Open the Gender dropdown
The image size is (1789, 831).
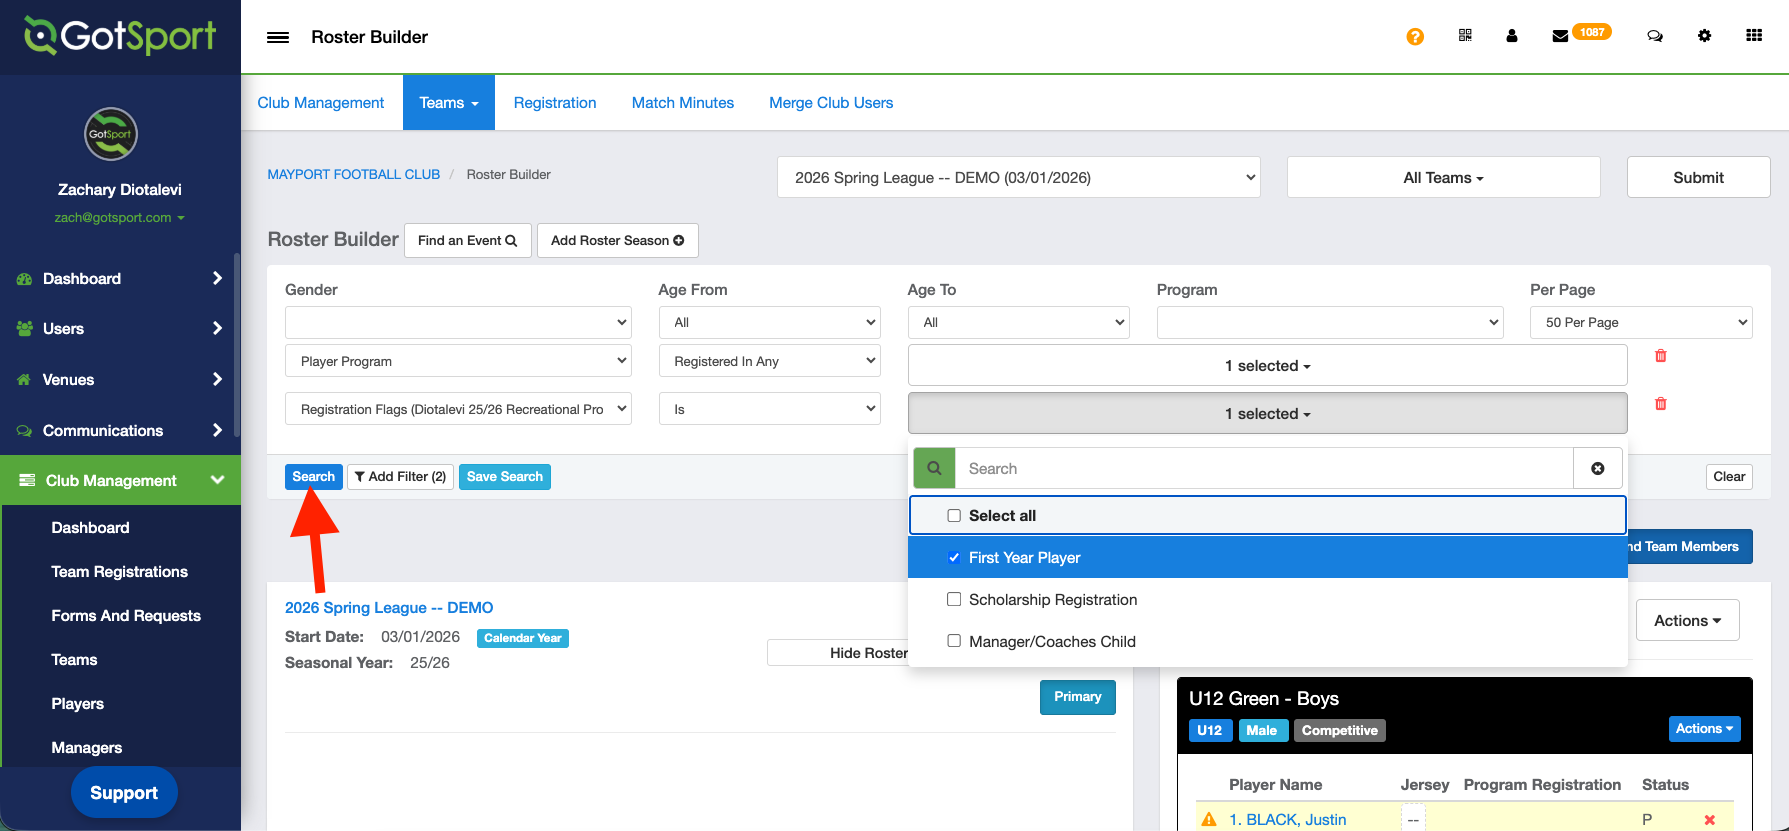[458, 322]
